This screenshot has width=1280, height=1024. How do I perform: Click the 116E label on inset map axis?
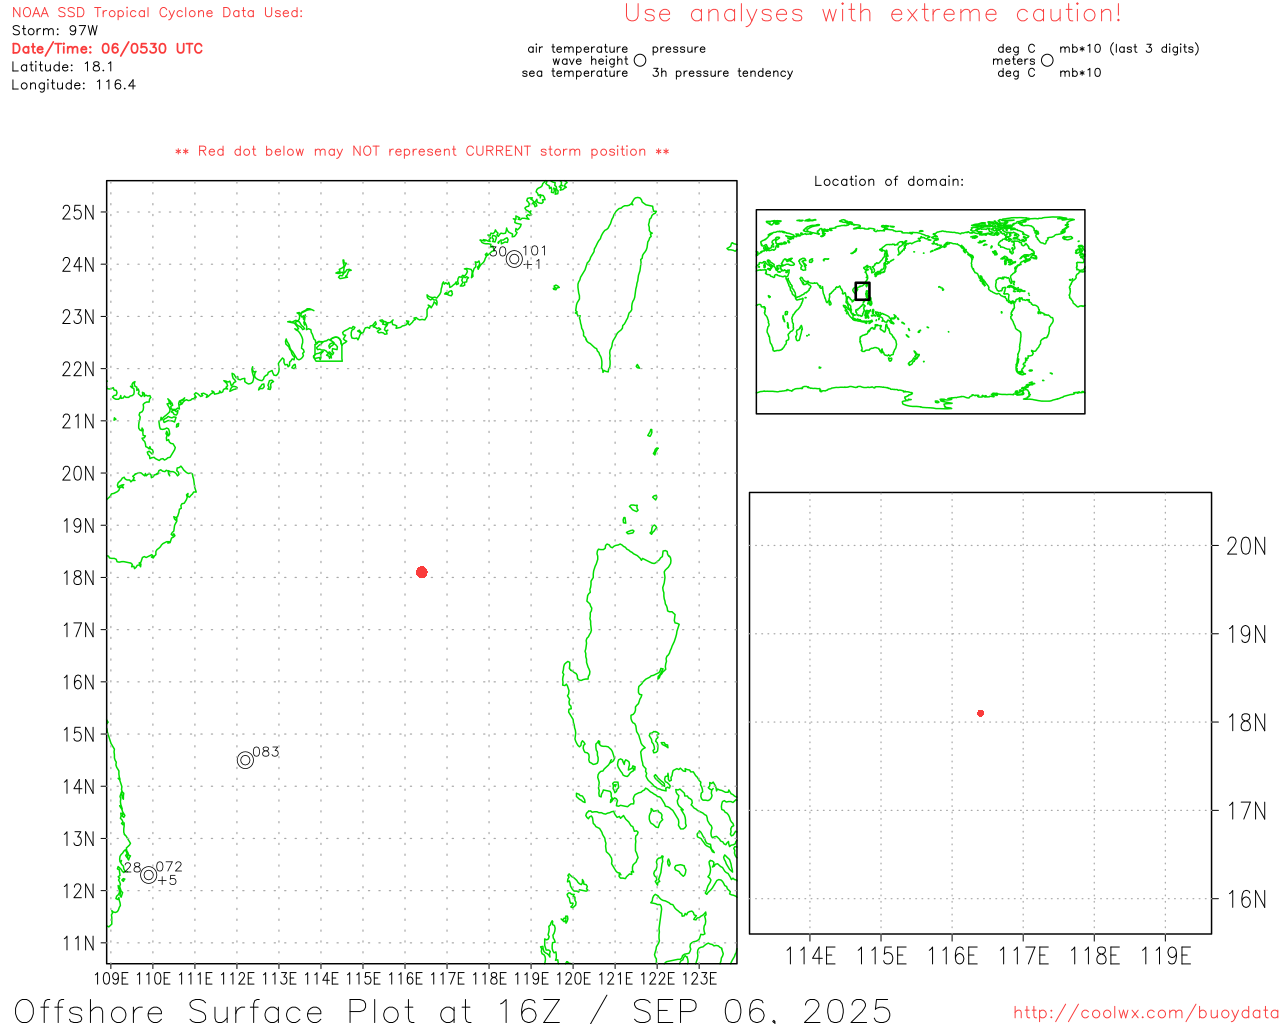coord(952,956)
